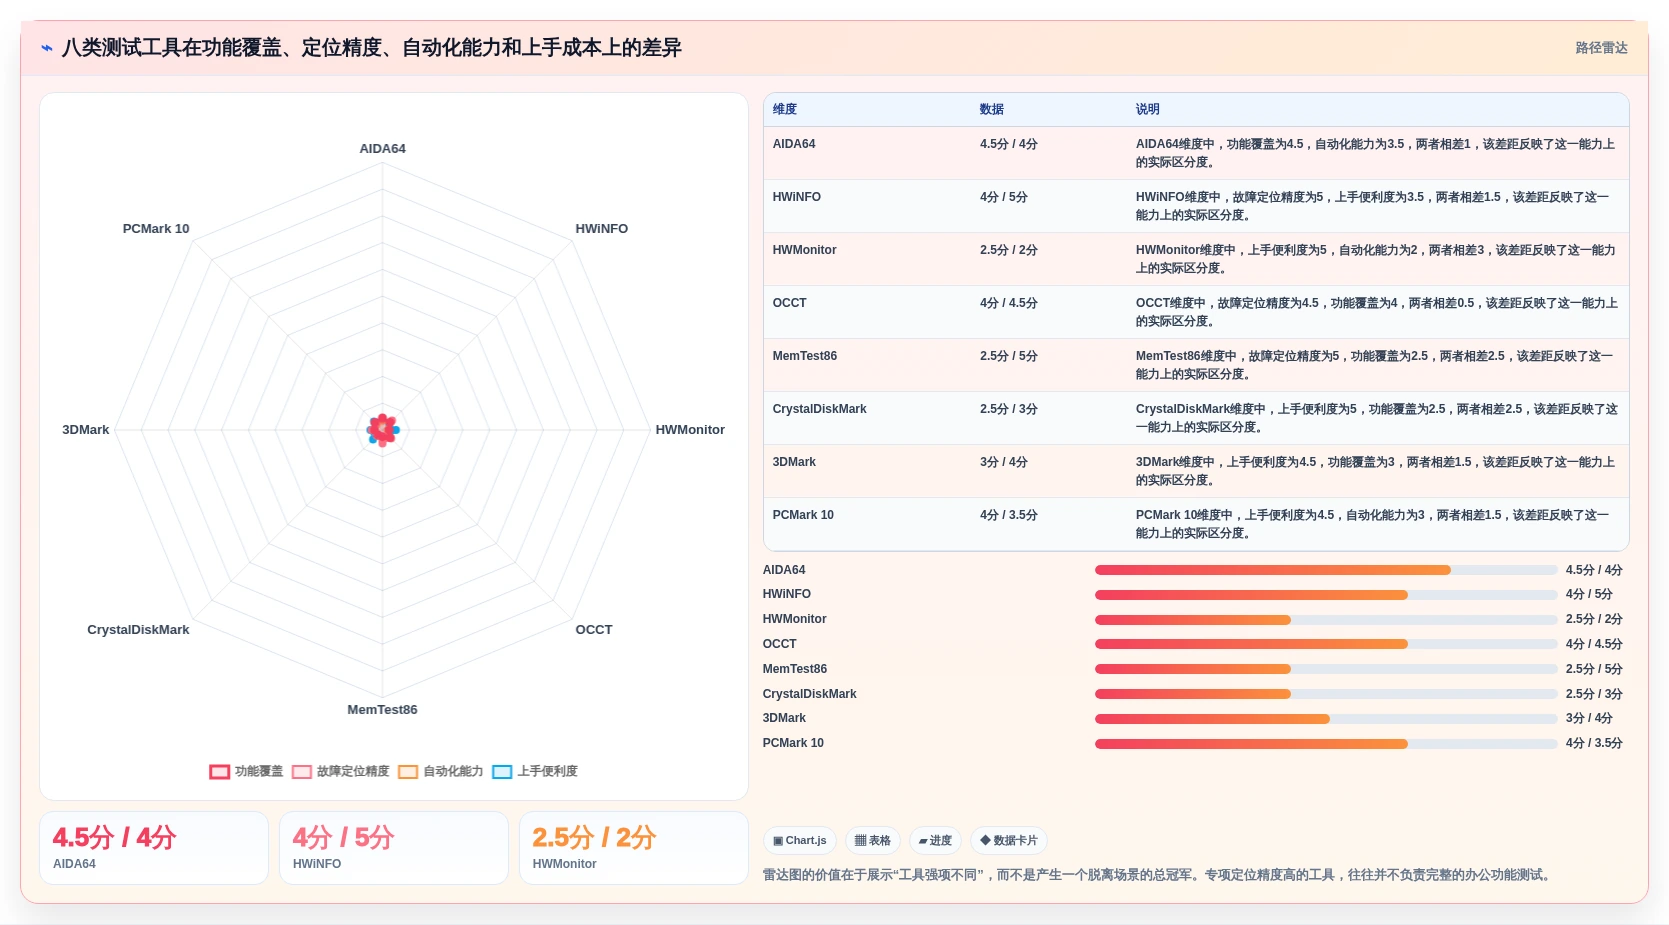Click the footer note starting 雷达图的价值
This screenshot has width=1669, height=925.
pos(1159,875)
